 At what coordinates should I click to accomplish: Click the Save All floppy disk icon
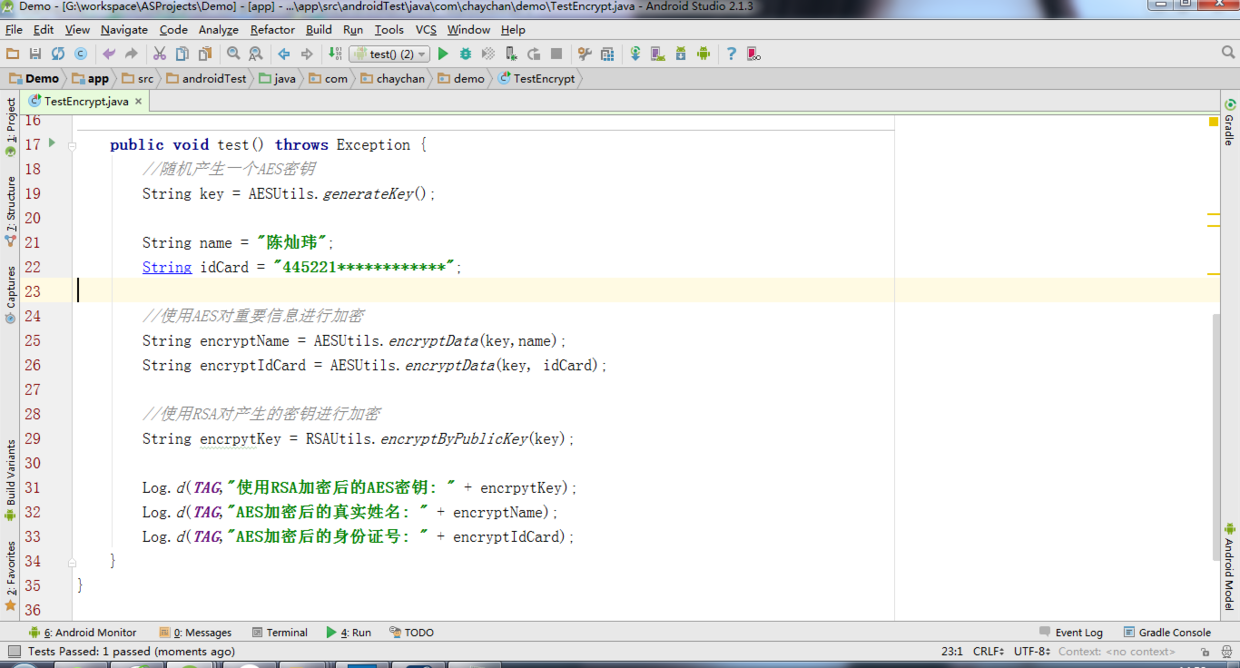(x=35, y=54)
